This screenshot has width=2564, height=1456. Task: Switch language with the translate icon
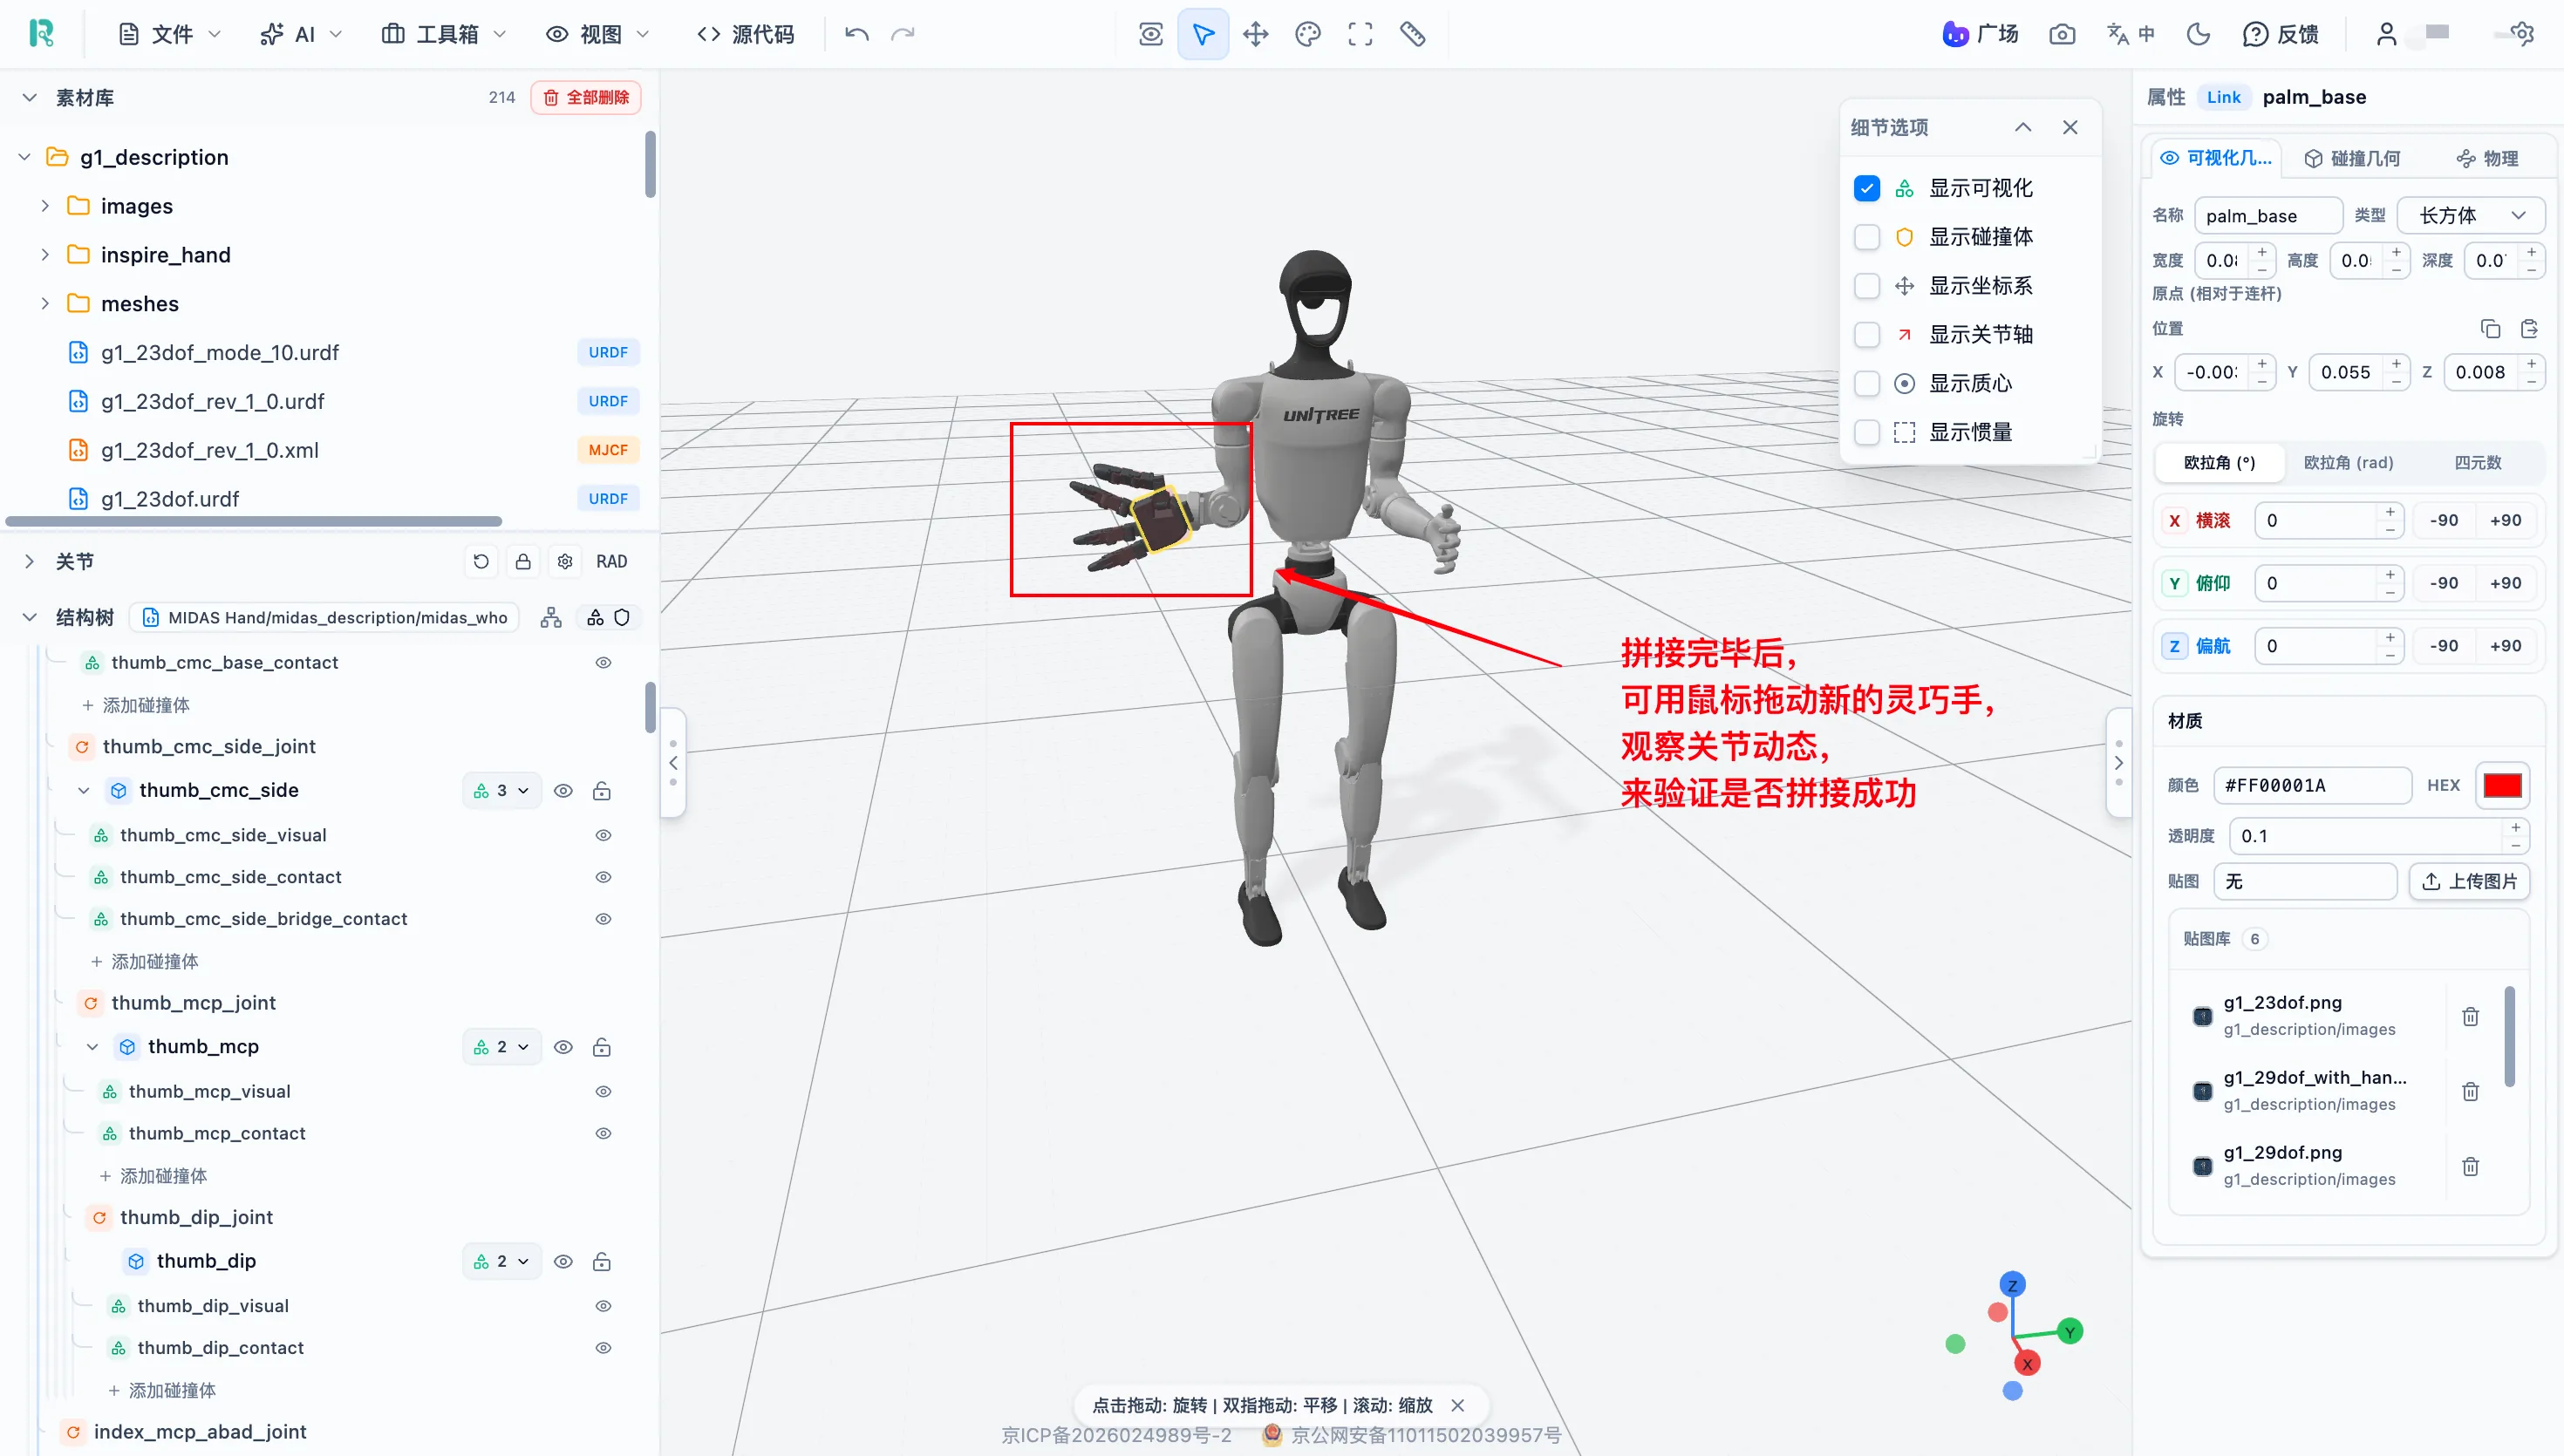[2130, 34]
